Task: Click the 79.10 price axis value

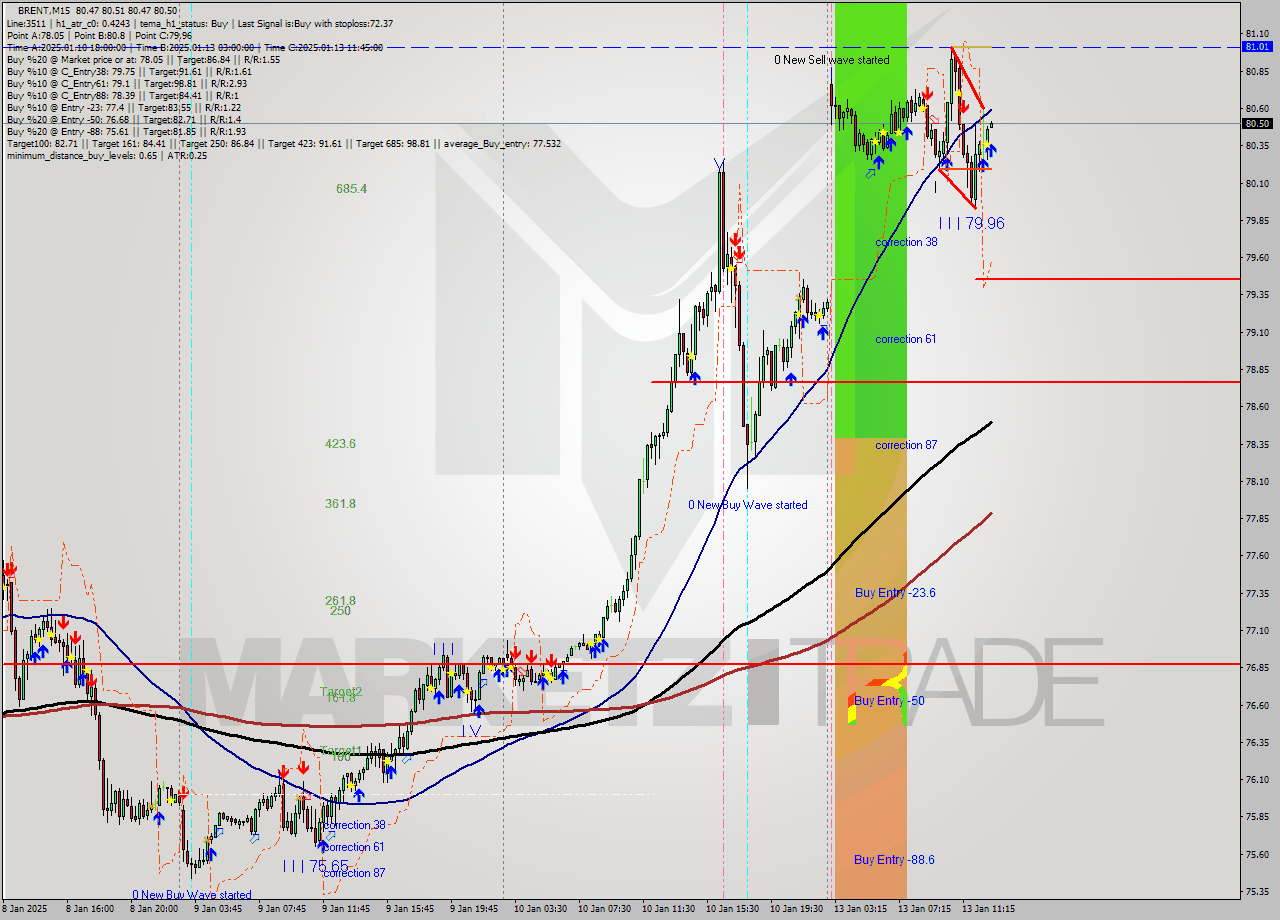Action: pyautogui.click(x=1257, y=332)
